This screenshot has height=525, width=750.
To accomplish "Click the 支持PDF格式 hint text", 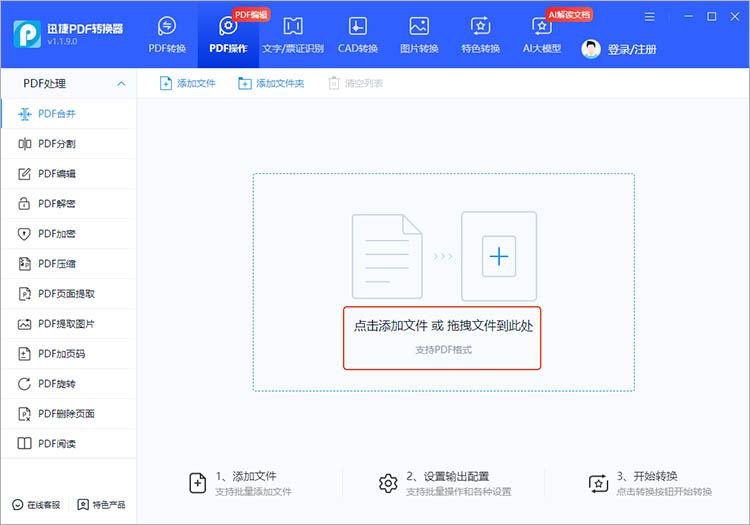I will pos(443,350).
